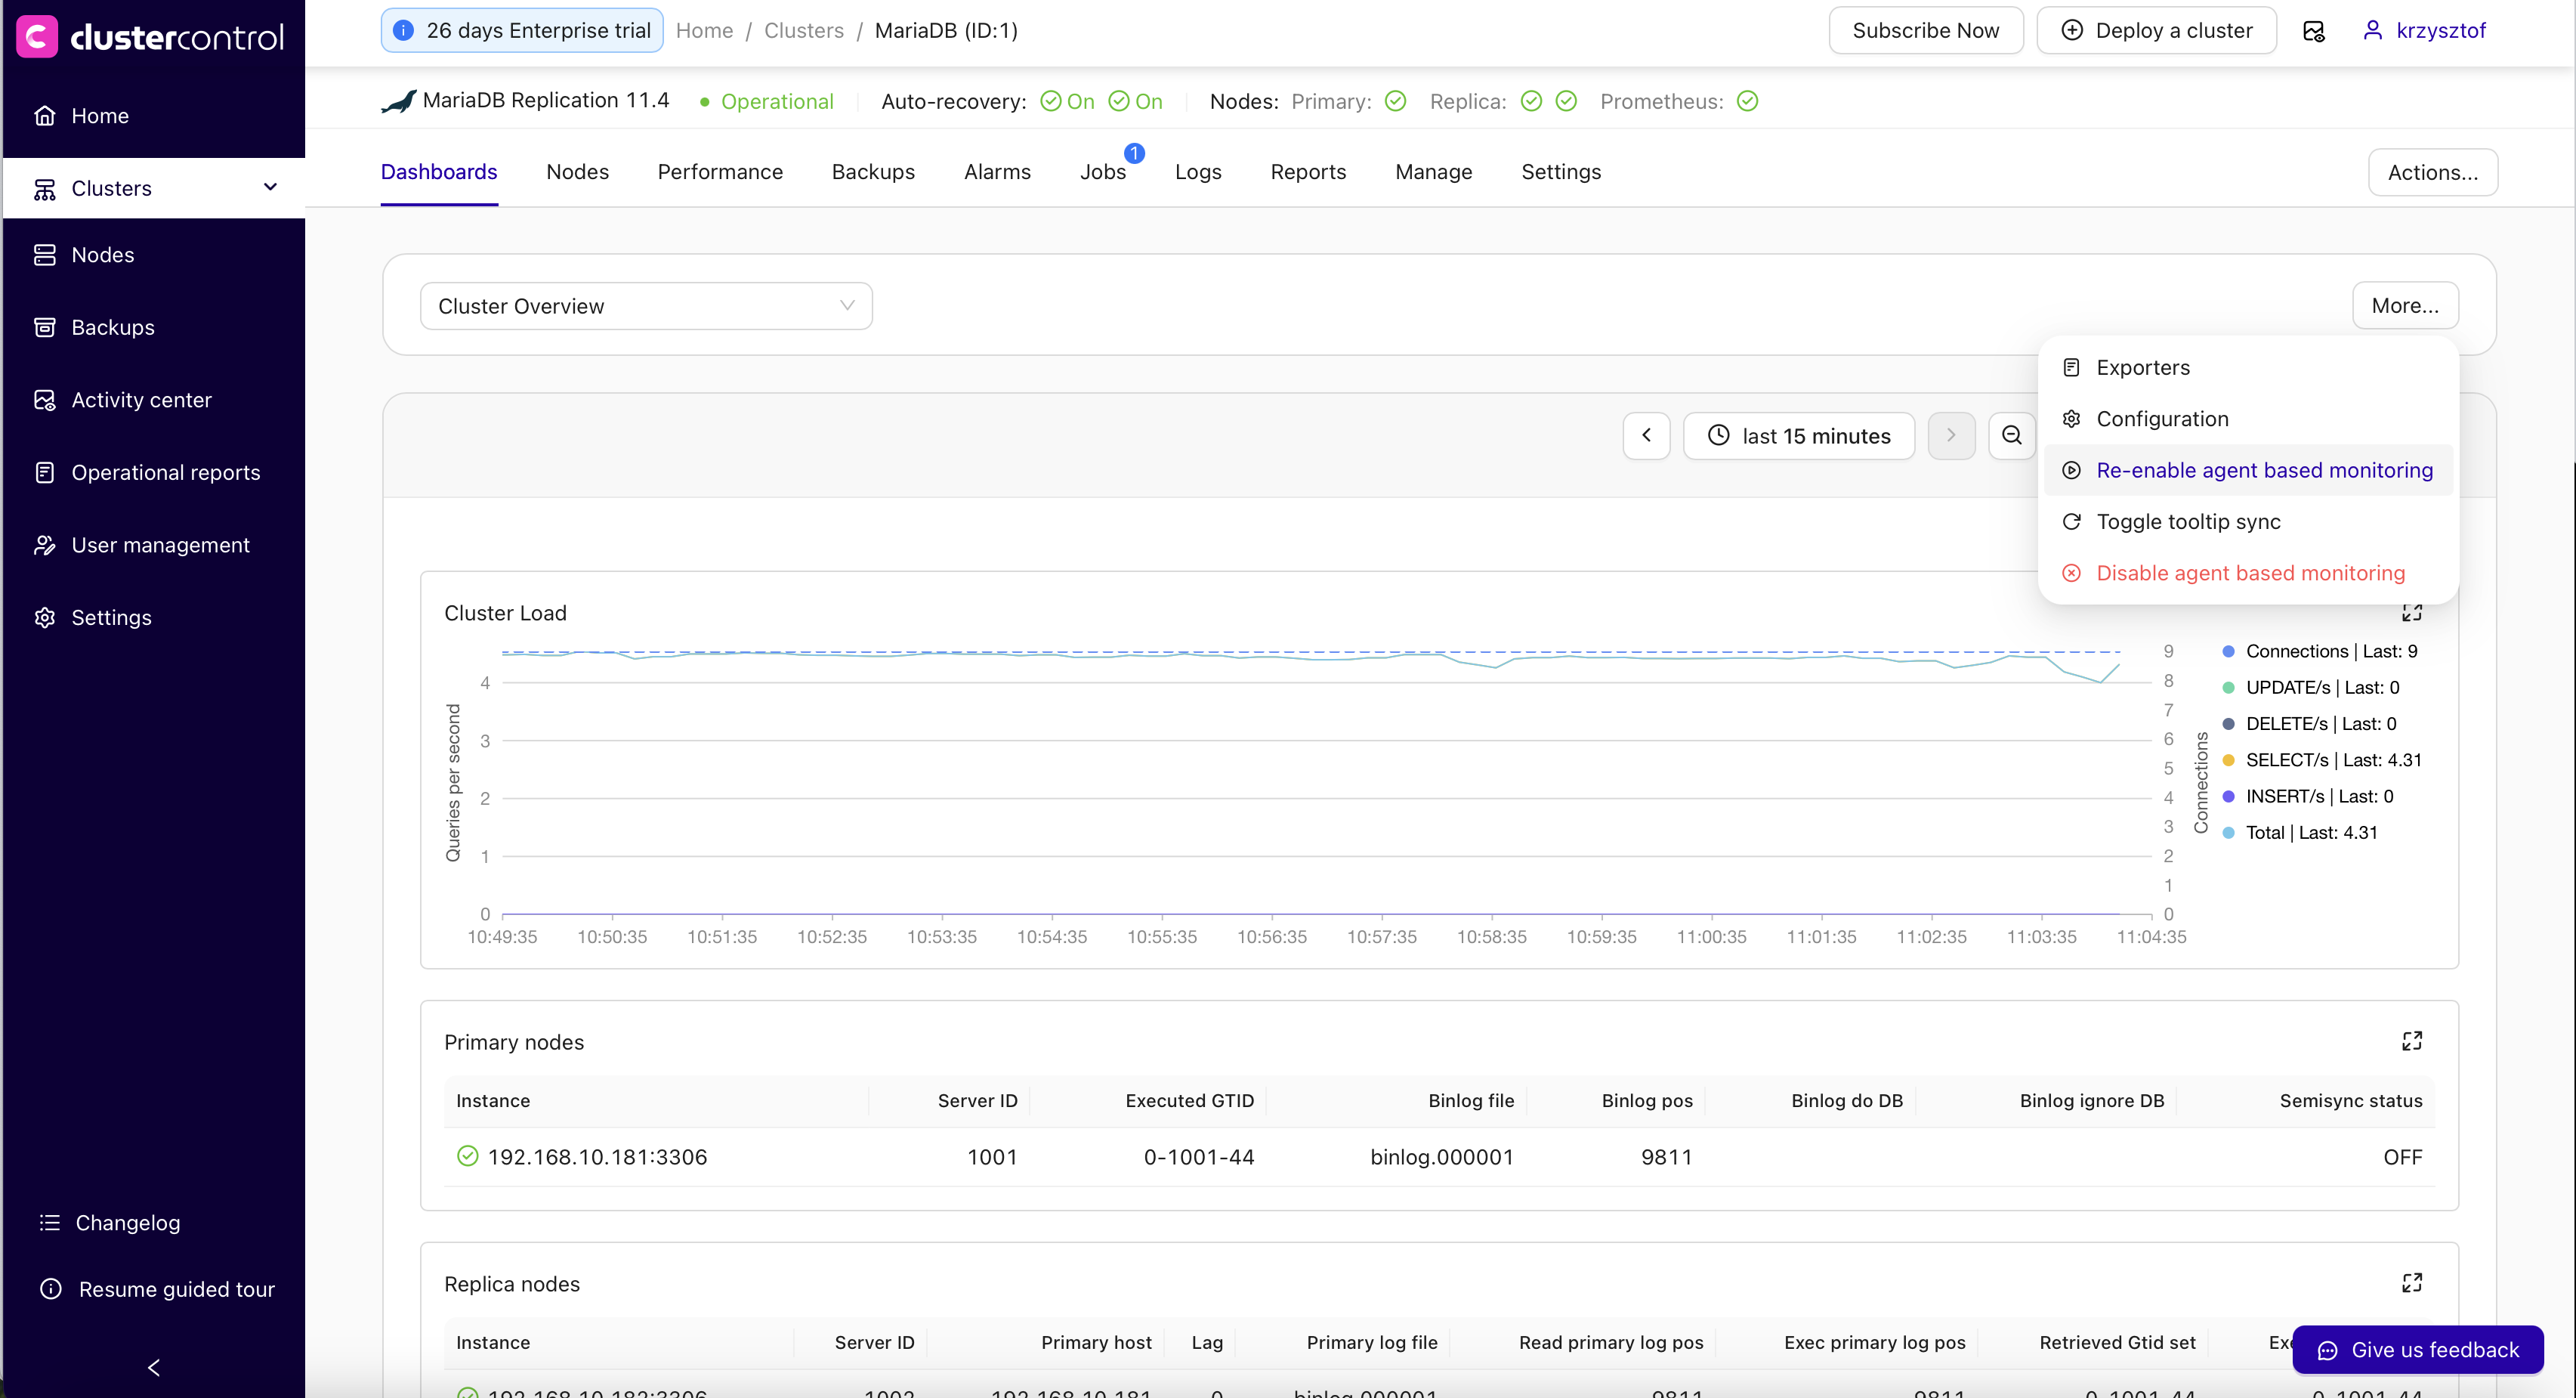Open the Cluster Overview dashboard selector
Screen dimensions: 2576x1398
[x=646, y=305]
